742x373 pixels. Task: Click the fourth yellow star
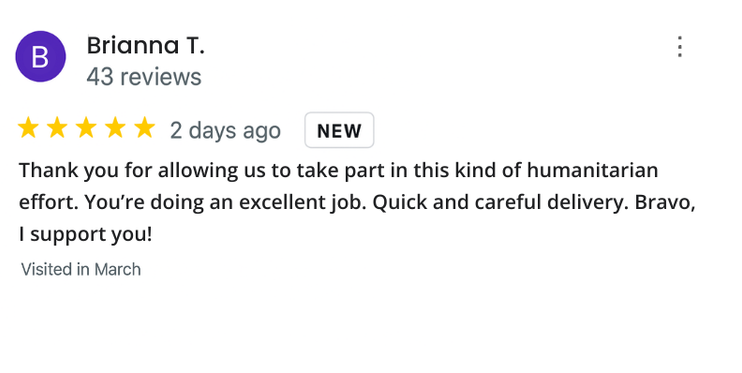coord(115,128)
